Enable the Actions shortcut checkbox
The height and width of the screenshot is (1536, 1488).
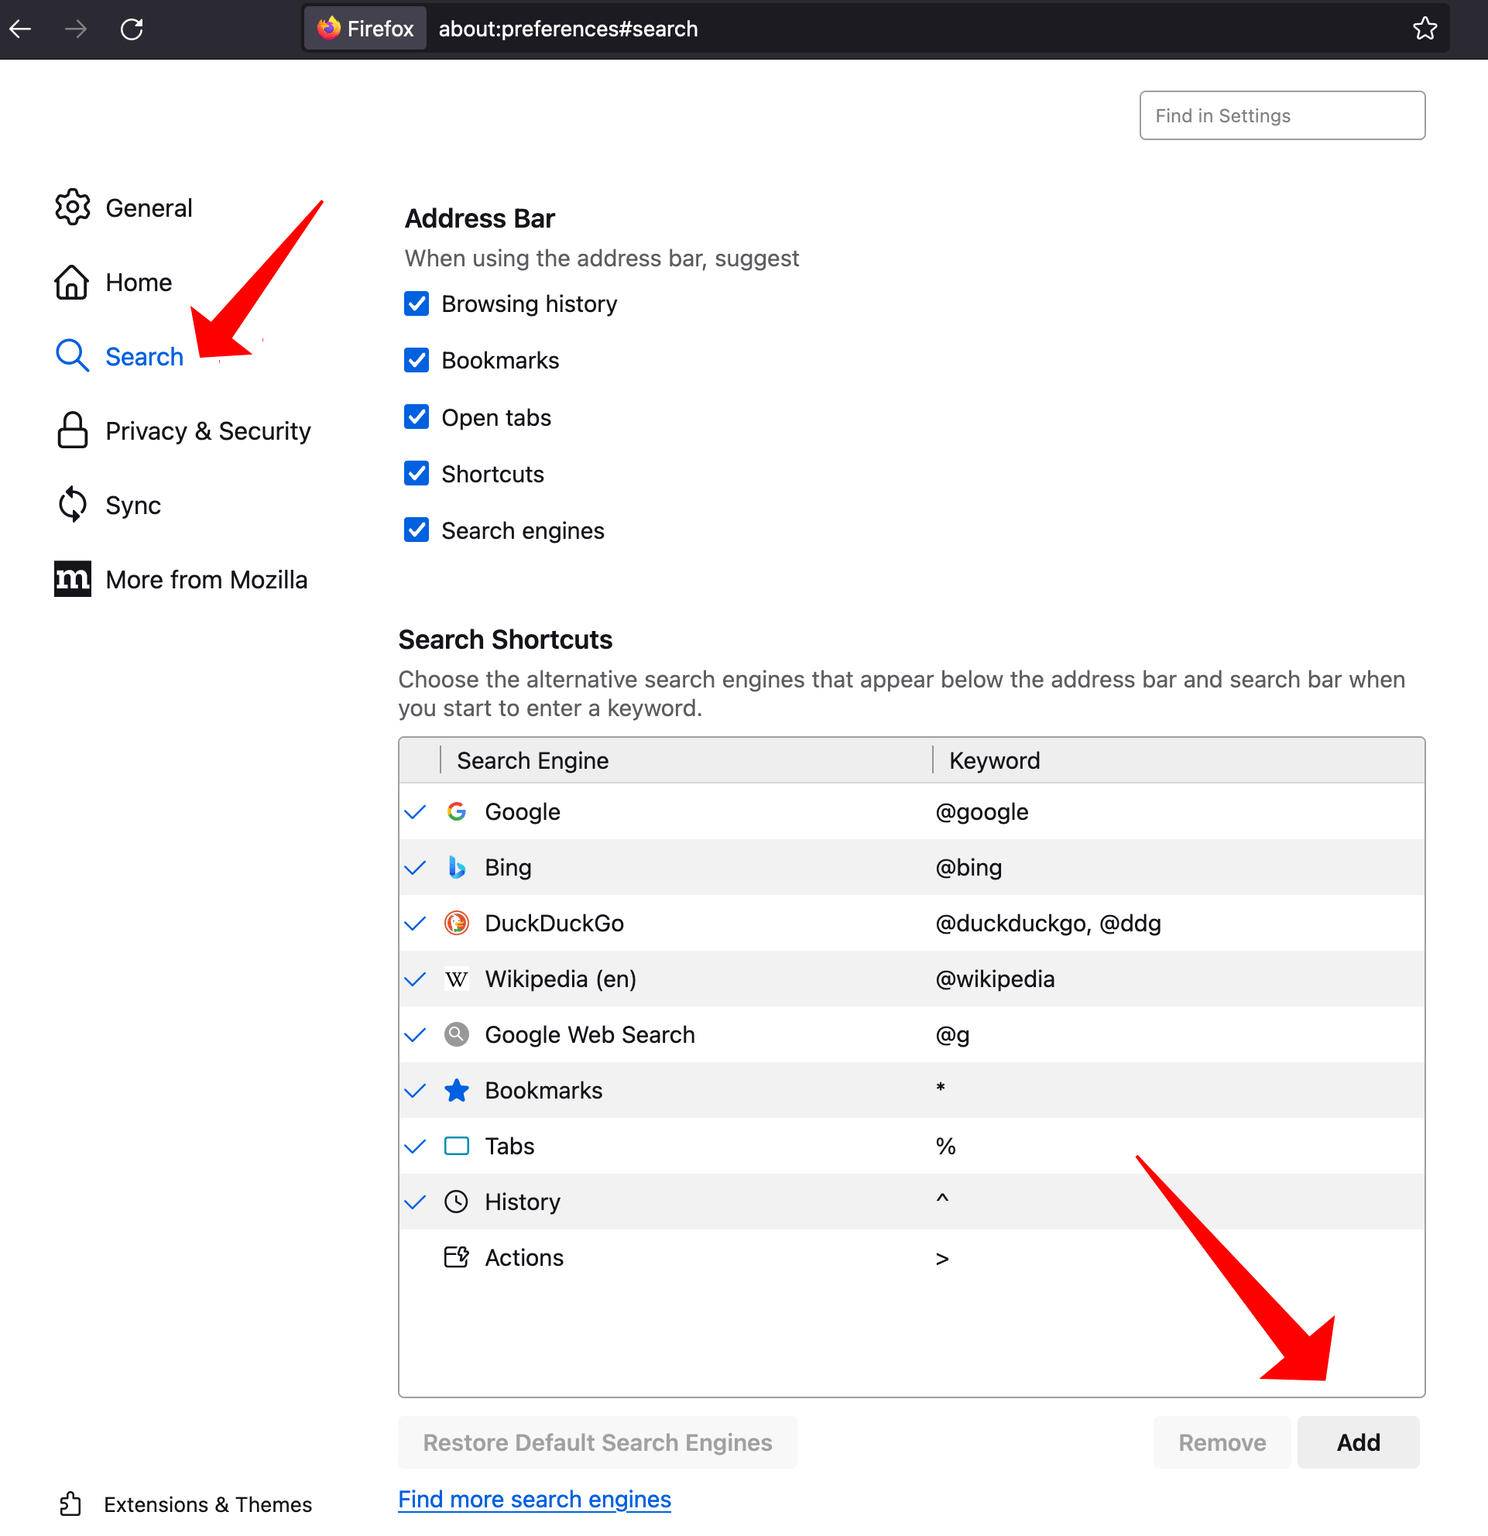[x=415, y=1257]
